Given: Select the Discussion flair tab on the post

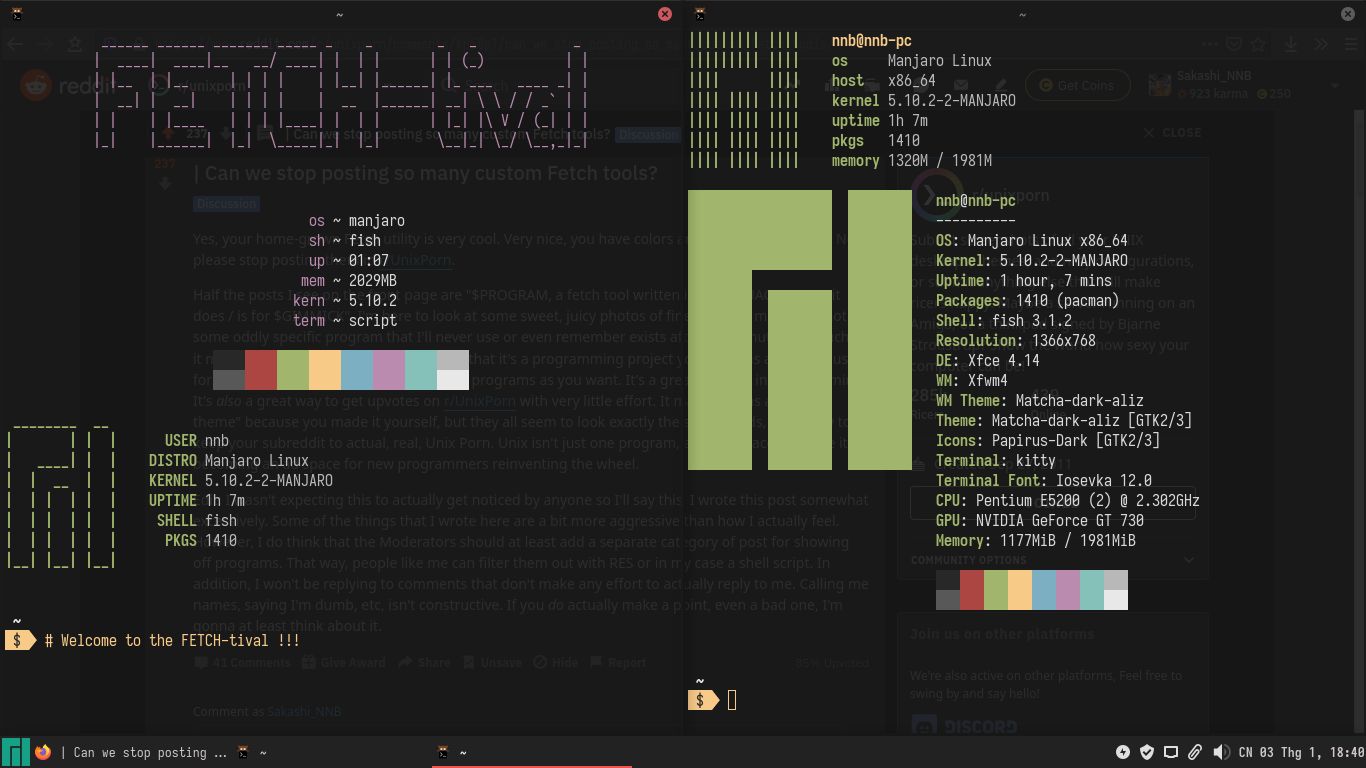Looking at the screenshot, I should coord(226,203).
